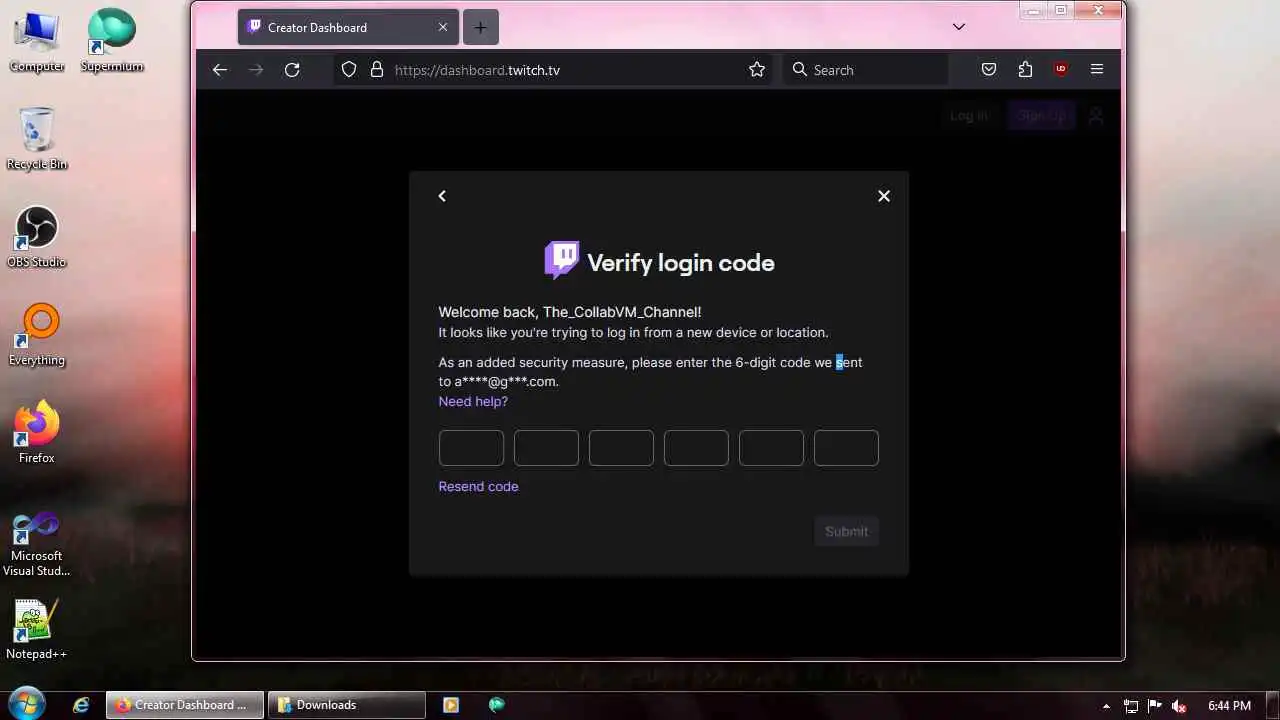Click the Creator Dashboard taskbar button
This screenshot has height=720, width=1280.
(185, 705)
